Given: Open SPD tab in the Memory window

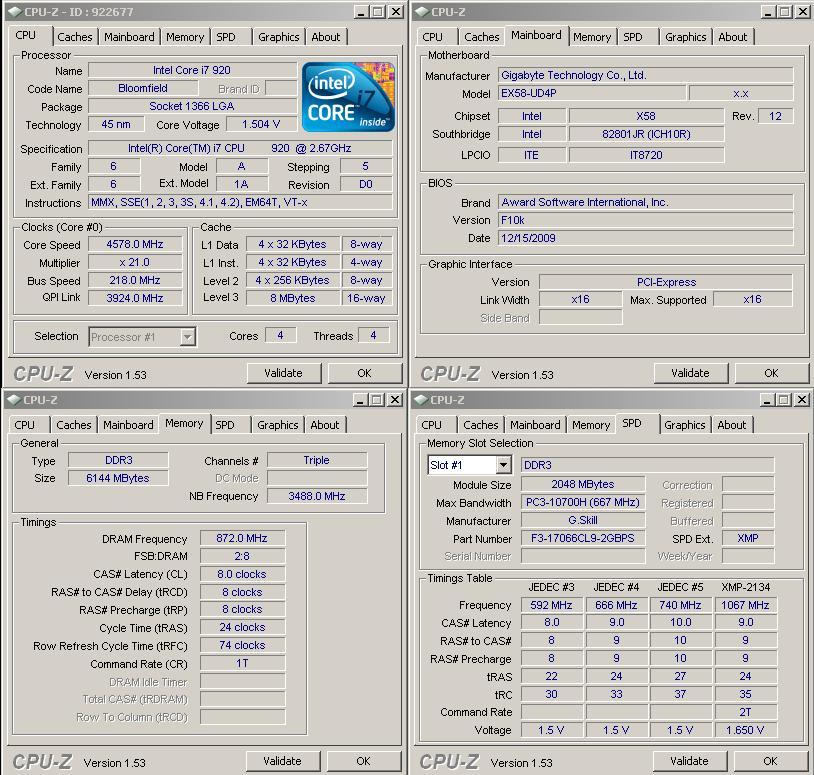Looking at the screenshot, I should point(225,425).
